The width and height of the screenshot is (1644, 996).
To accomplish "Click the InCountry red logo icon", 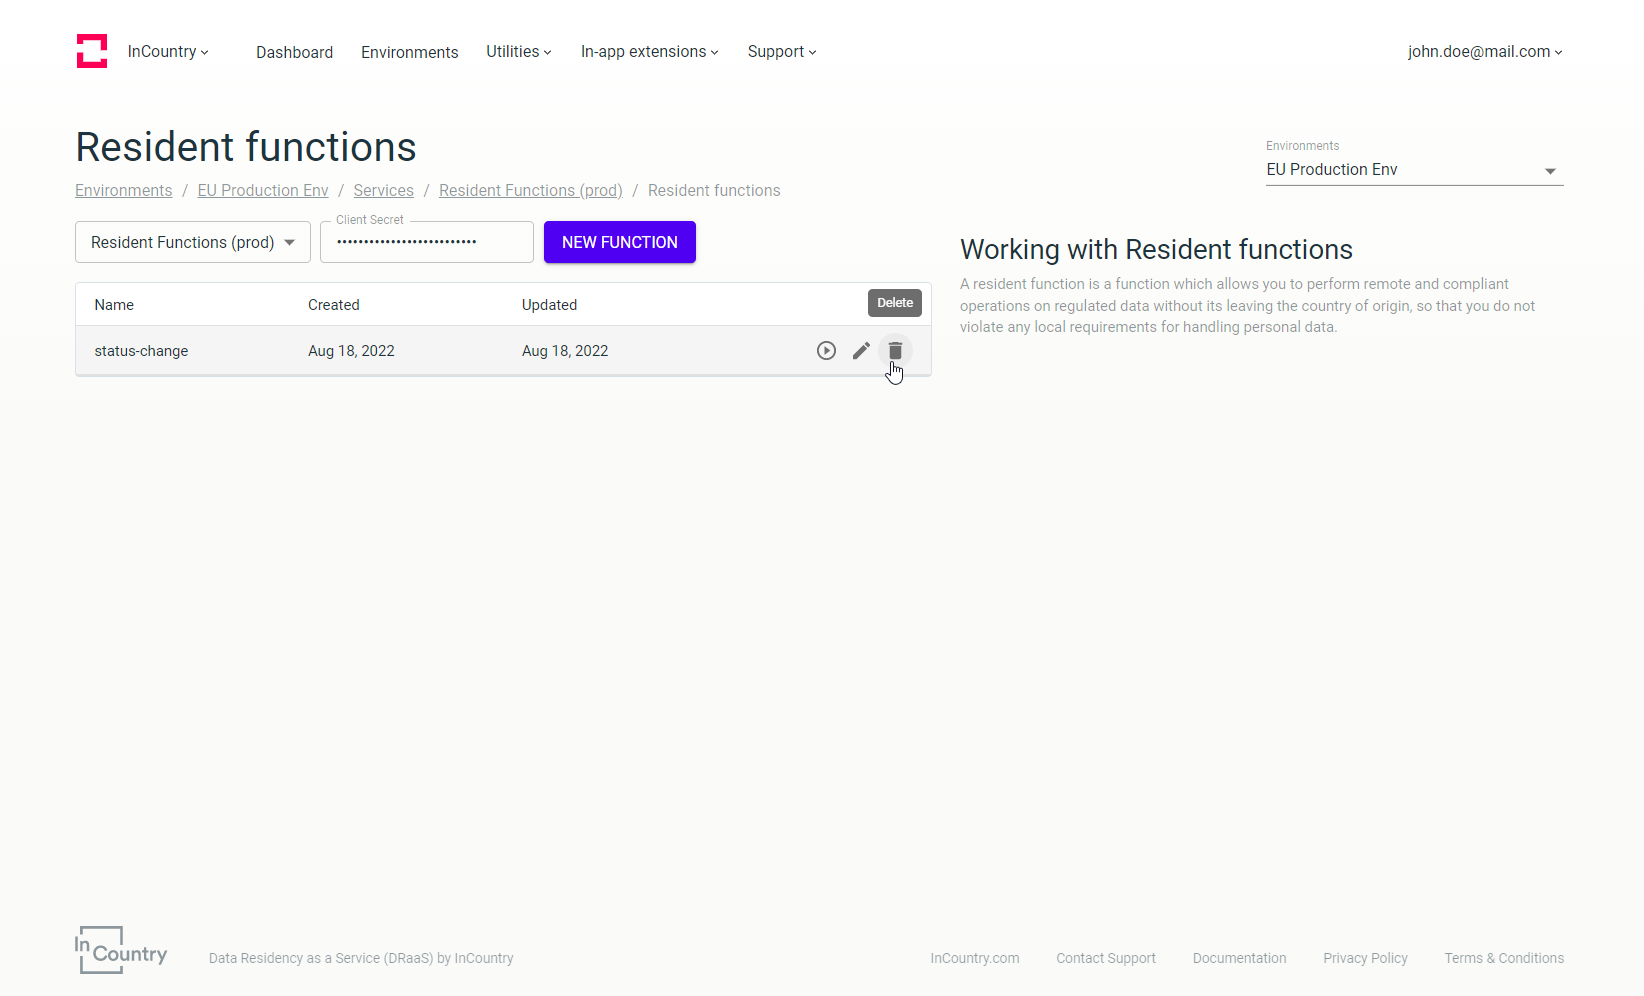I will [92, 51].
